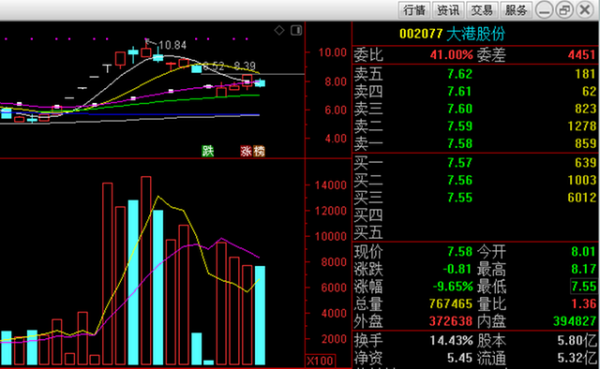Click the 买一 price 7.57
The image size is (600, 369).
[x=460, y=163]
